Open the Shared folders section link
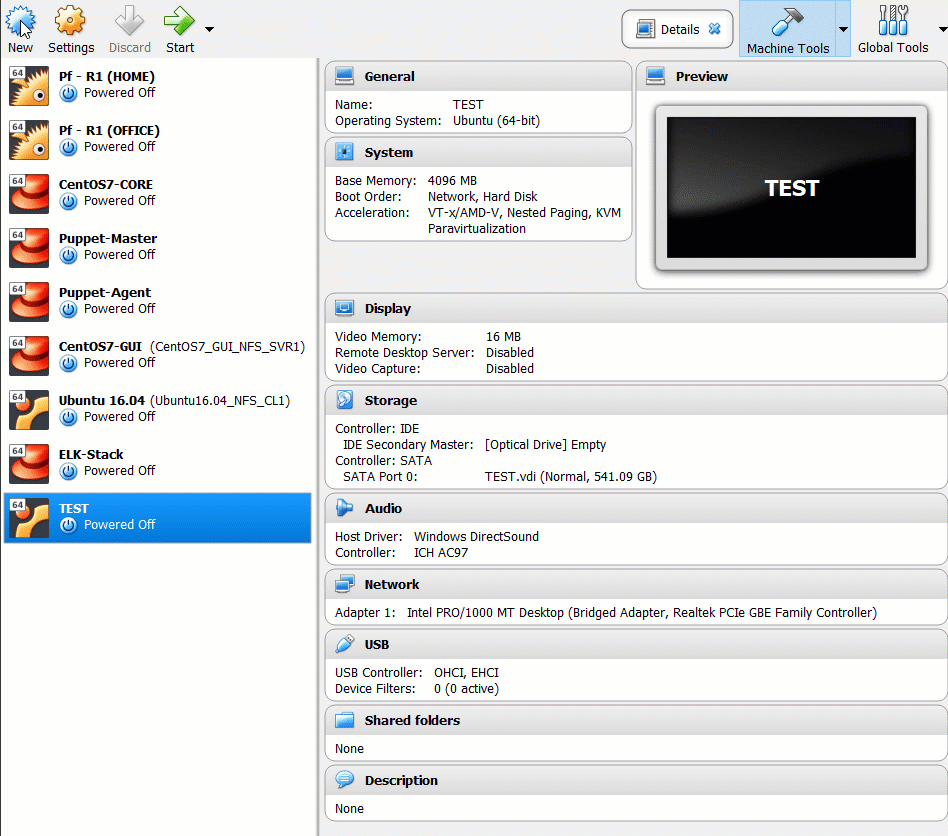This screenshot has height=836, width=948. [x=412, y=721]
